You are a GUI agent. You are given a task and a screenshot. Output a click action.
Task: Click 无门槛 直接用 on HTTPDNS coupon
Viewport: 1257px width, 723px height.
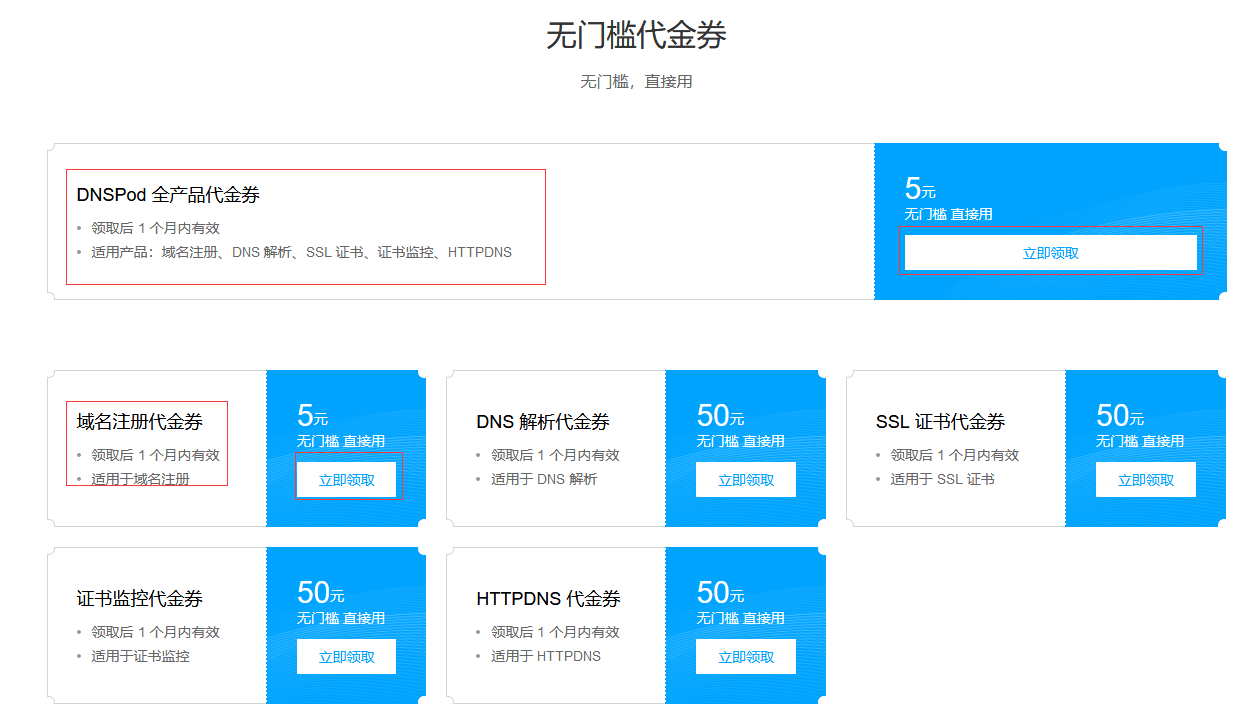(x=741, y=618)
